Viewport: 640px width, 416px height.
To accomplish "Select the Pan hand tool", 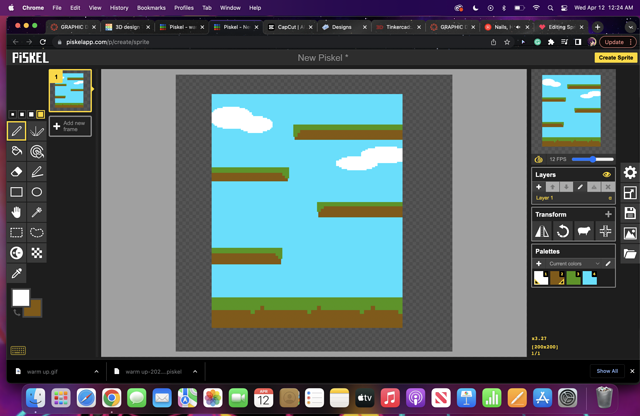I will pos(16,212).
